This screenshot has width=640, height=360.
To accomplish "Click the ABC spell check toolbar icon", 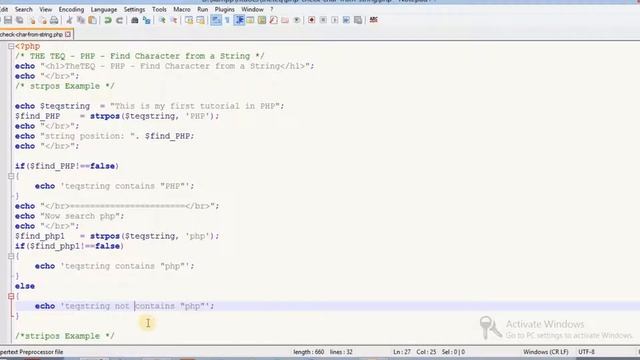I will [x=373, y=20].
